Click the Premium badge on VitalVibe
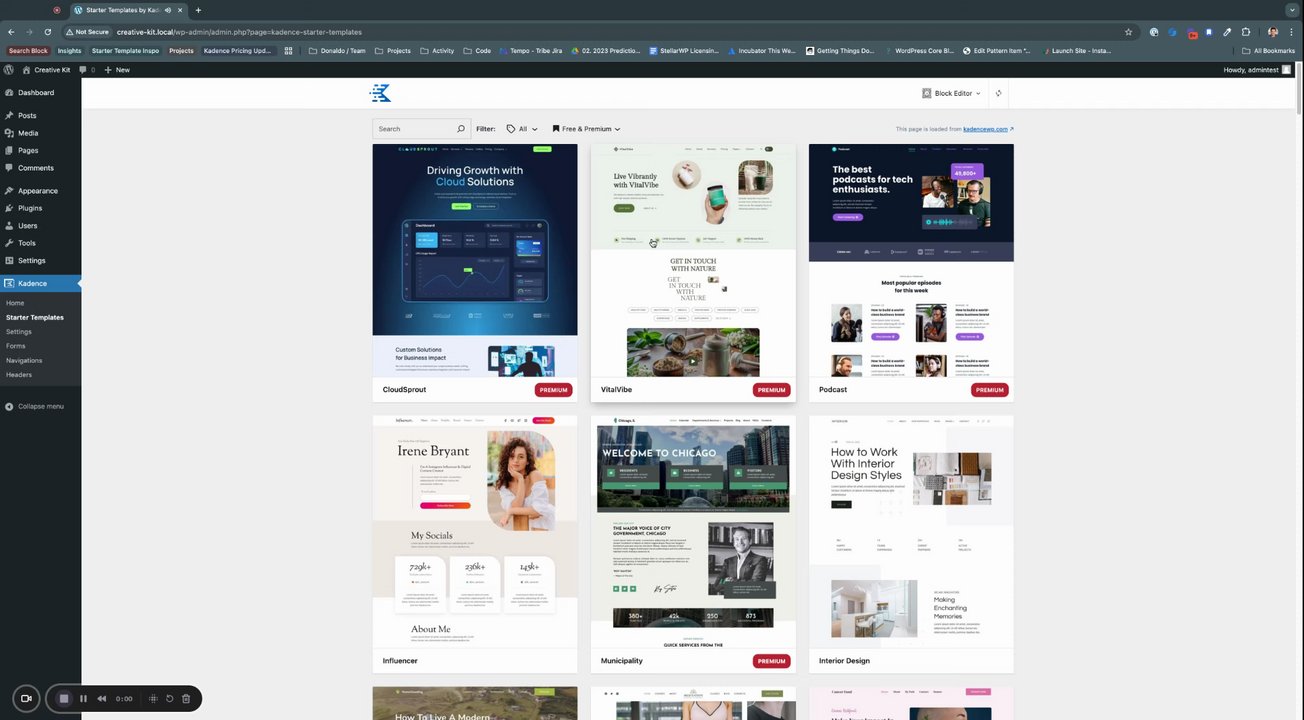 click(771, 390)
